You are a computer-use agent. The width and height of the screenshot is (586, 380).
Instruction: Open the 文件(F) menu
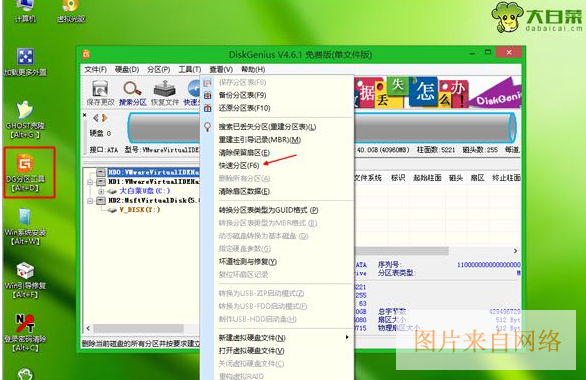click(95, 69)
